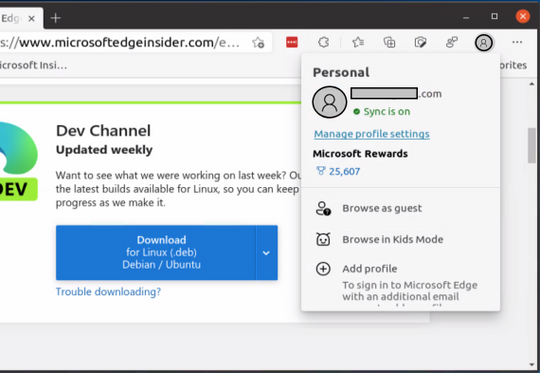Expand the download options dropdown arrow
The width and height of the screenshot is (540, 373).
266,253
